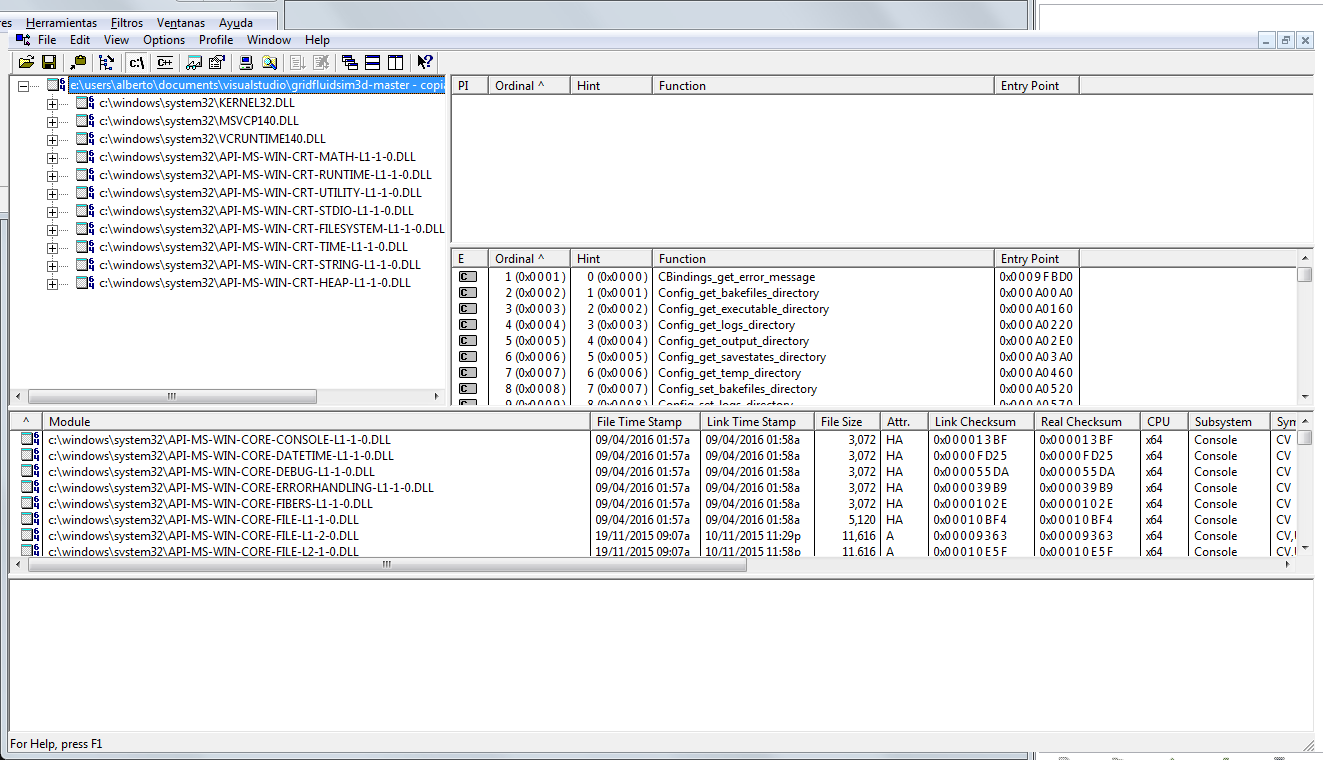Click module icon for API-MS-WIN-CORE-DEBUG-L1-1-0.DLL row
Image resolution: width=1323 pixels, height=760 pixels.
point(31,472)
